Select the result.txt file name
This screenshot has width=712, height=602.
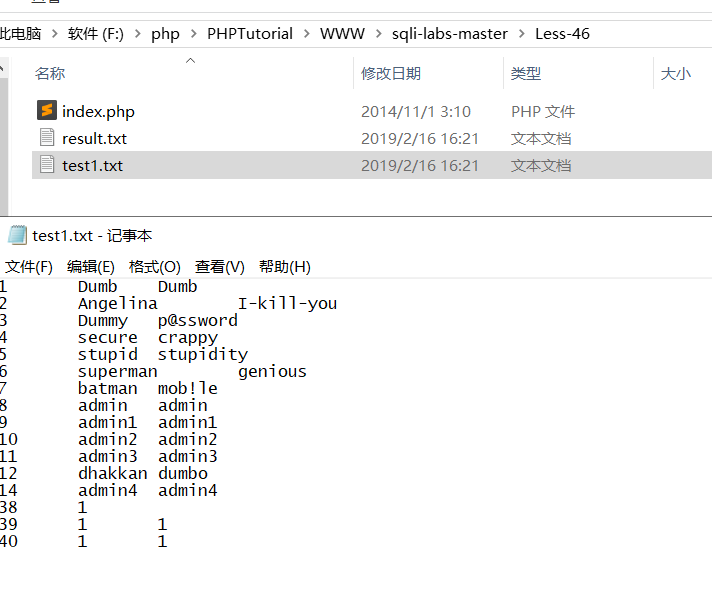94,138
